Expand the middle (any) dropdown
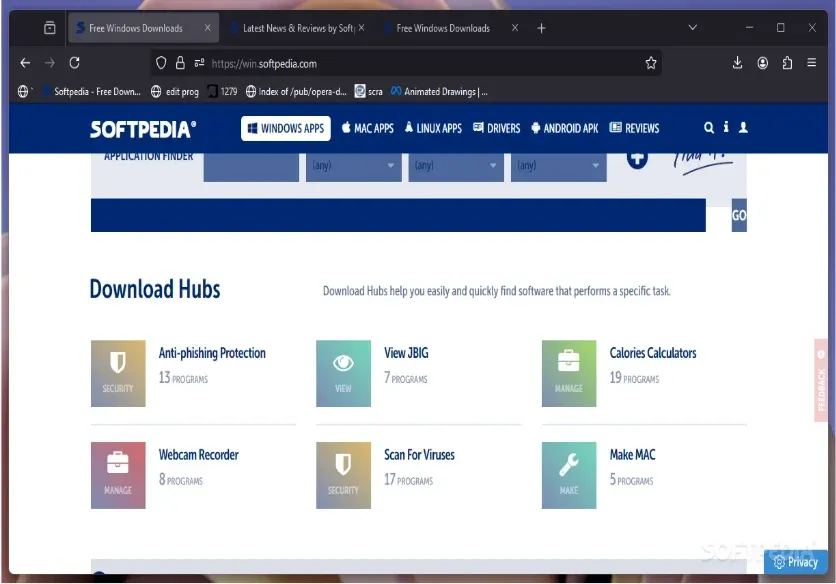836x584 pixels. click(456, 166)
